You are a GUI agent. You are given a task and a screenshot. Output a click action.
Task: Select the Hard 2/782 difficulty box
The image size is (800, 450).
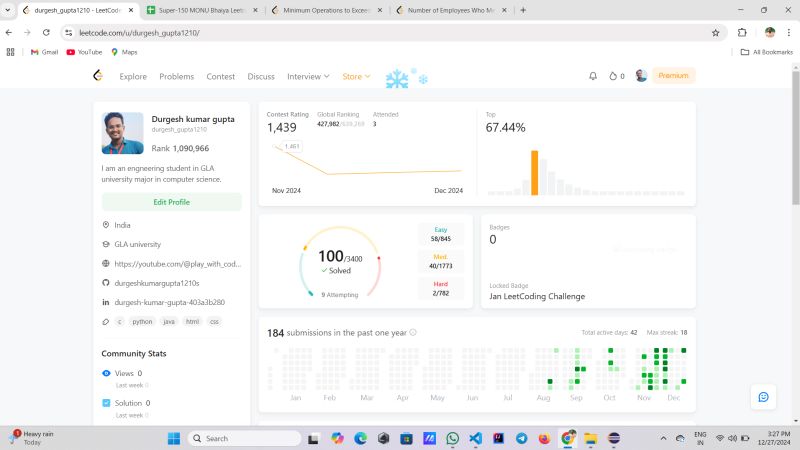tap(441, 288)
